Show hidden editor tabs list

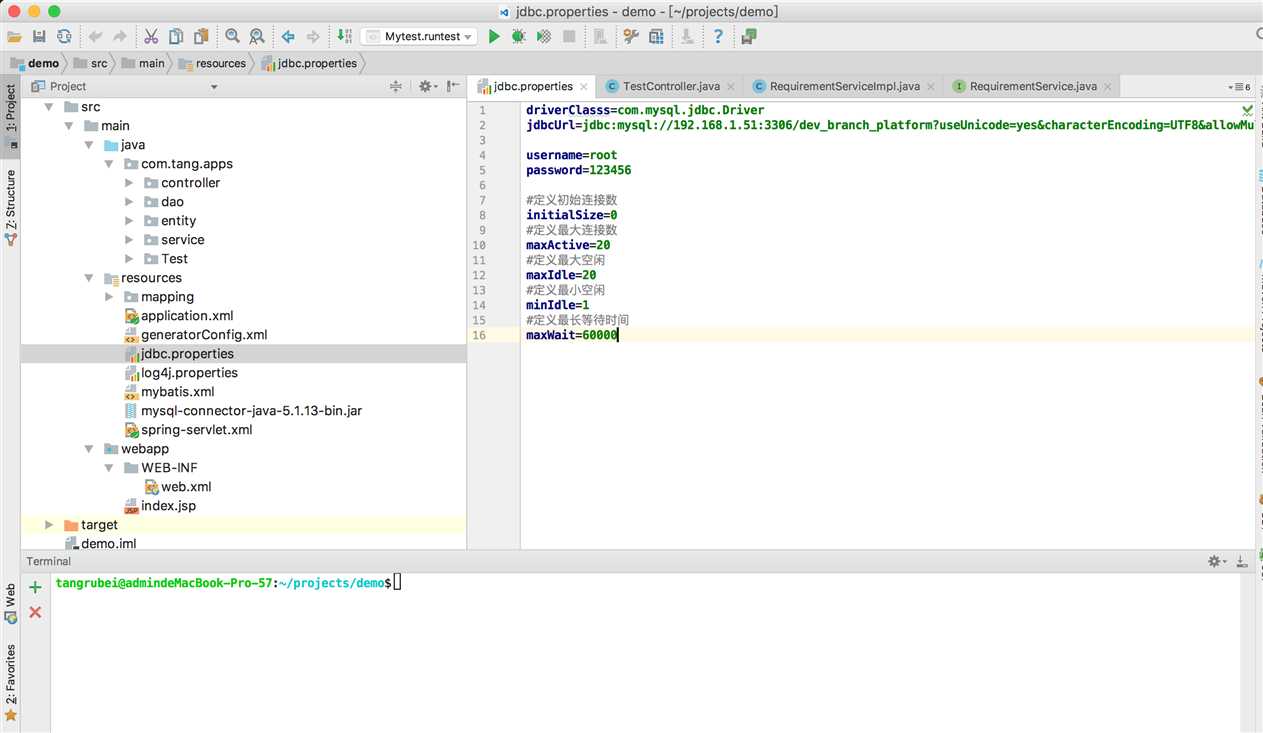[x=1240, y=87]
